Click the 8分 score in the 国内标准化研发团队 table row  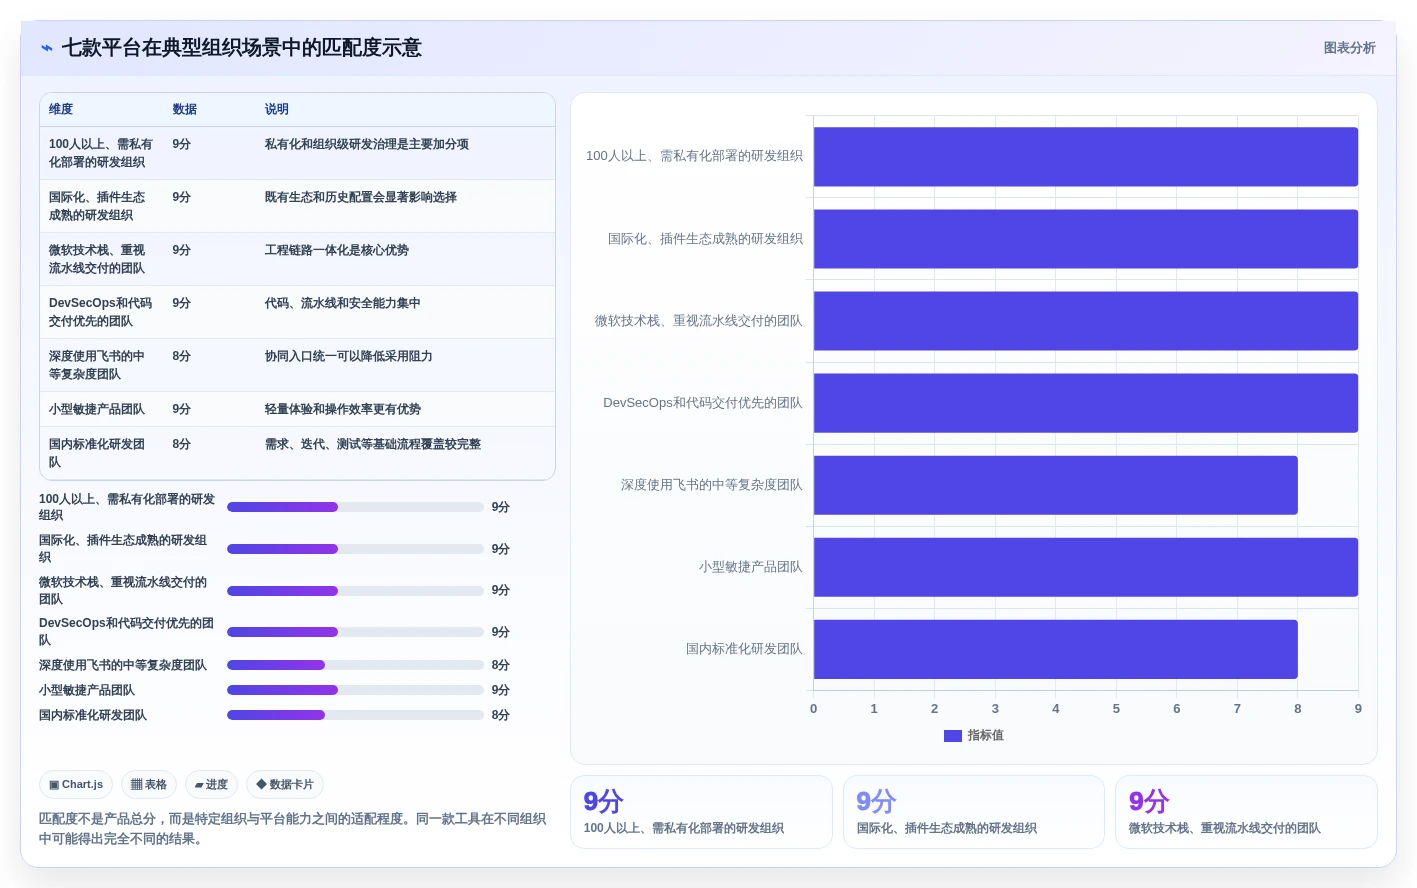tap(181, 444)
